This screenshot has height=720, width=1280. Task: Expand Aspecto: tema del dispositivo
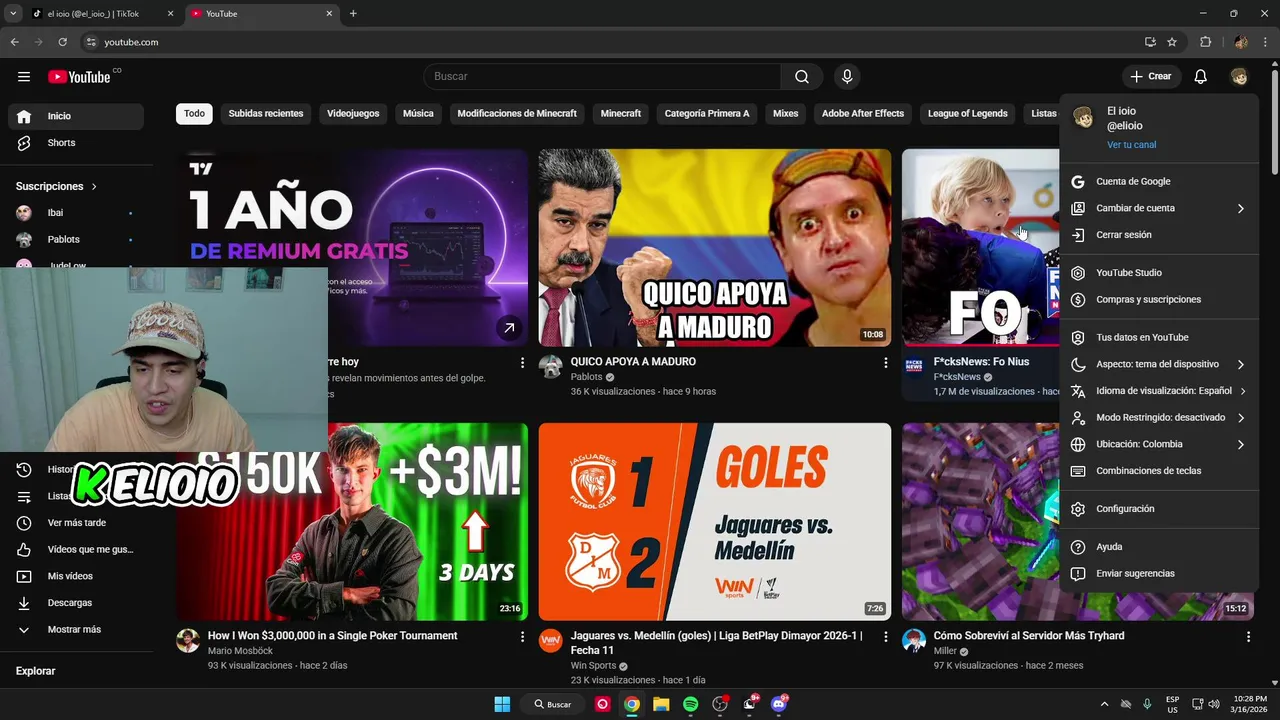[1159, 365]
